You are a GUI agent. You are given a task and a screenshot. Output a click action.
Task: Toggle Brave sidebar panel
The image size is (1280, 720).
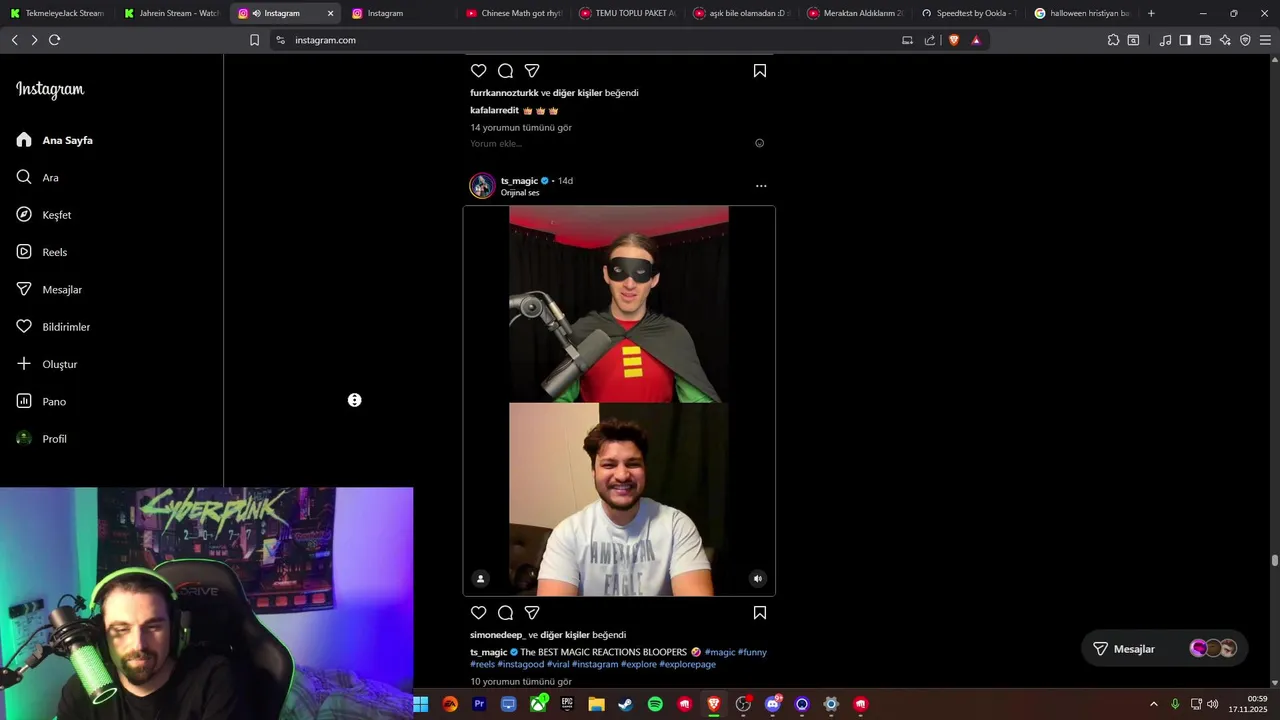[x=1185, y=40]
